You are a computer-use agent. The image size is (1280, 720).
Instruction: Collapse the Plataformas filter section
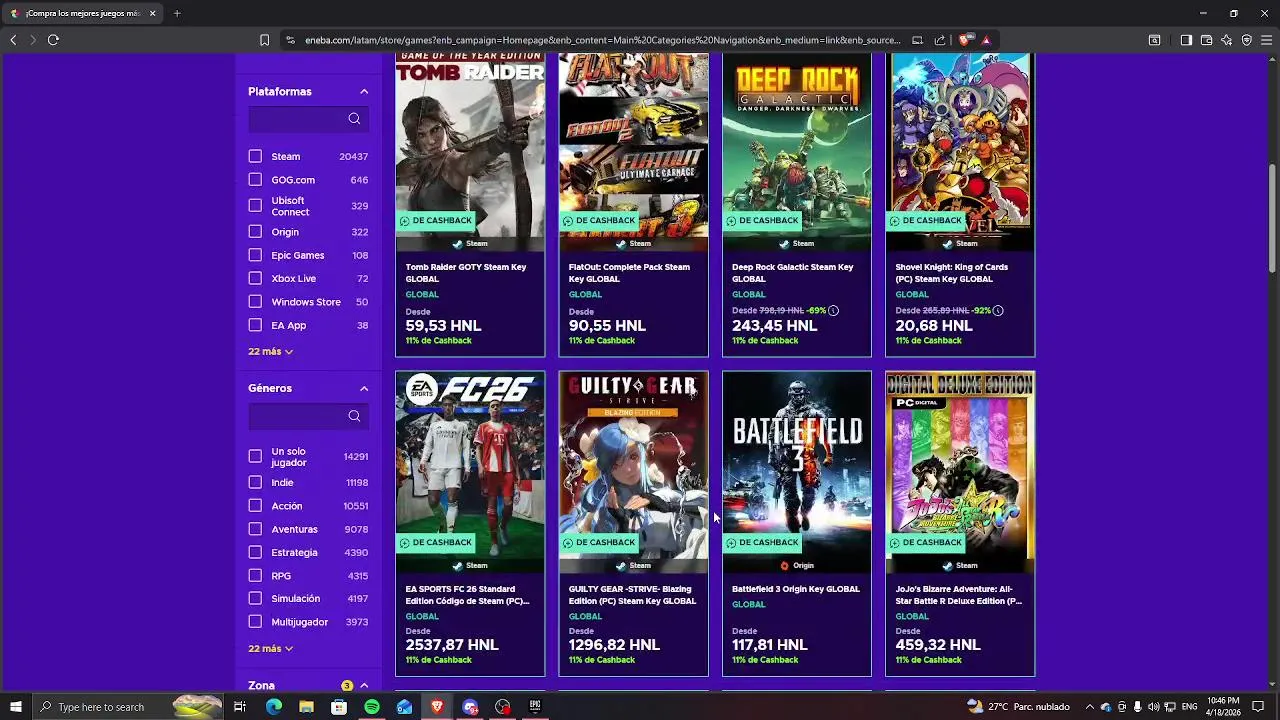coord(364,91)
